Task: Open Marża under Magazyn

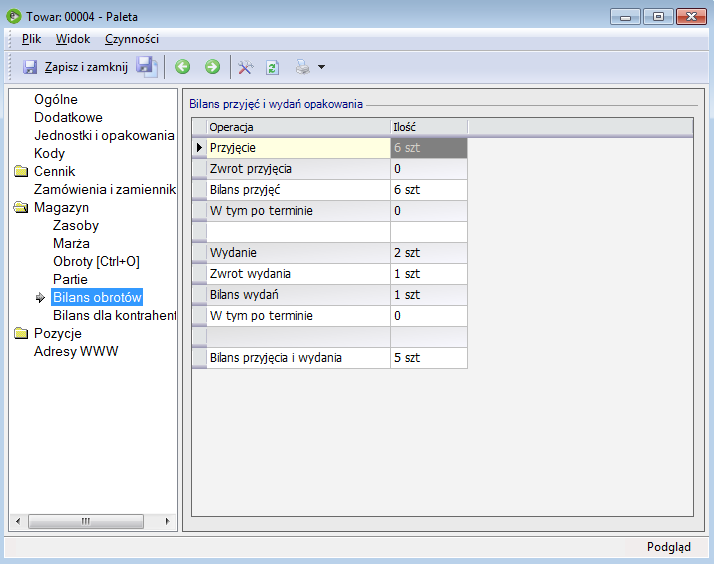Action: click(71, 243)
